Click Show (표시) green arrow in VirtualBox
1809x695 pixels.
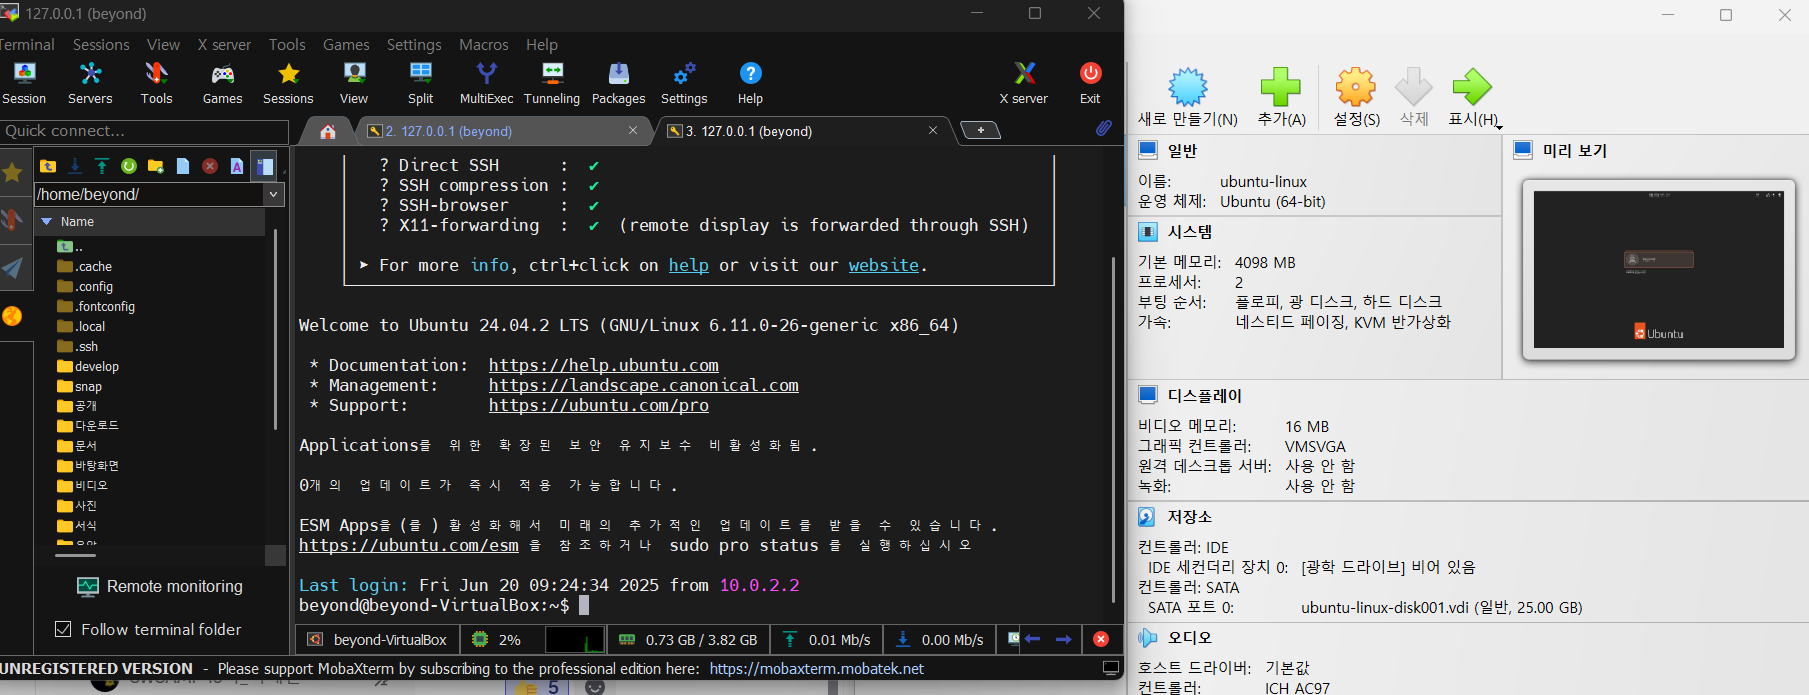pyautogui.click(x=1471, y=98)
